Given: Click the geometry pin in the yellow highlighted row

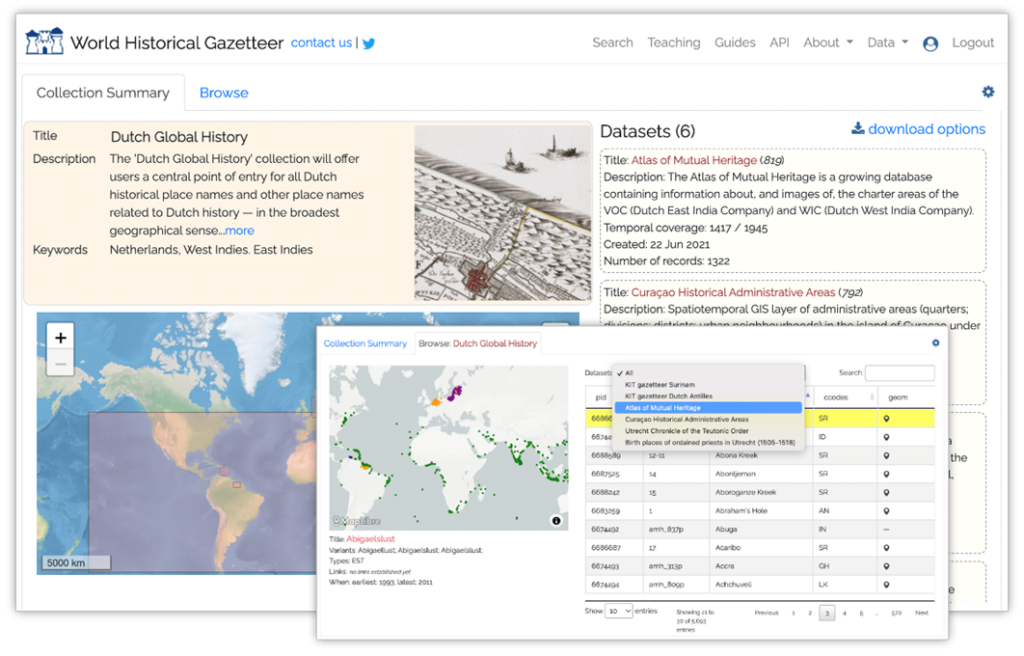Looking at the screenshot, I should point(886,419).
